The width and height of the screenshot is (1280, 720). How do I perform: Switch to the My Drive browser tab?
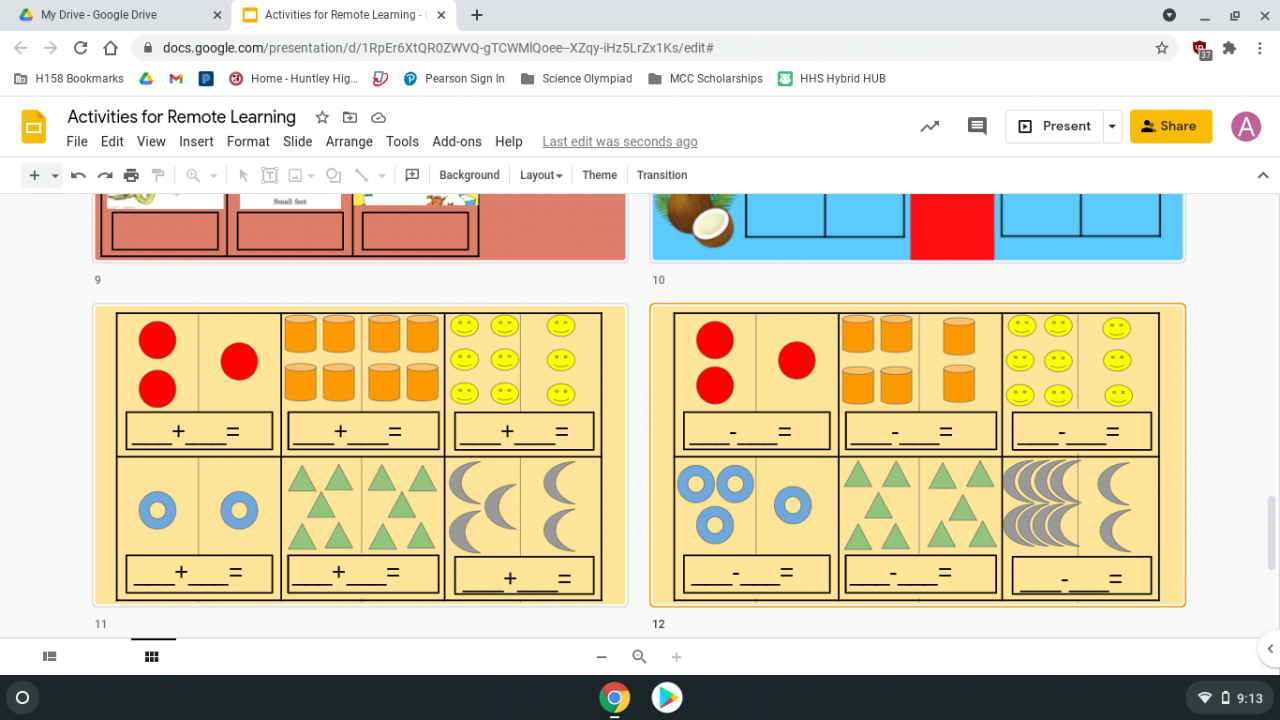tap(117, 15)
